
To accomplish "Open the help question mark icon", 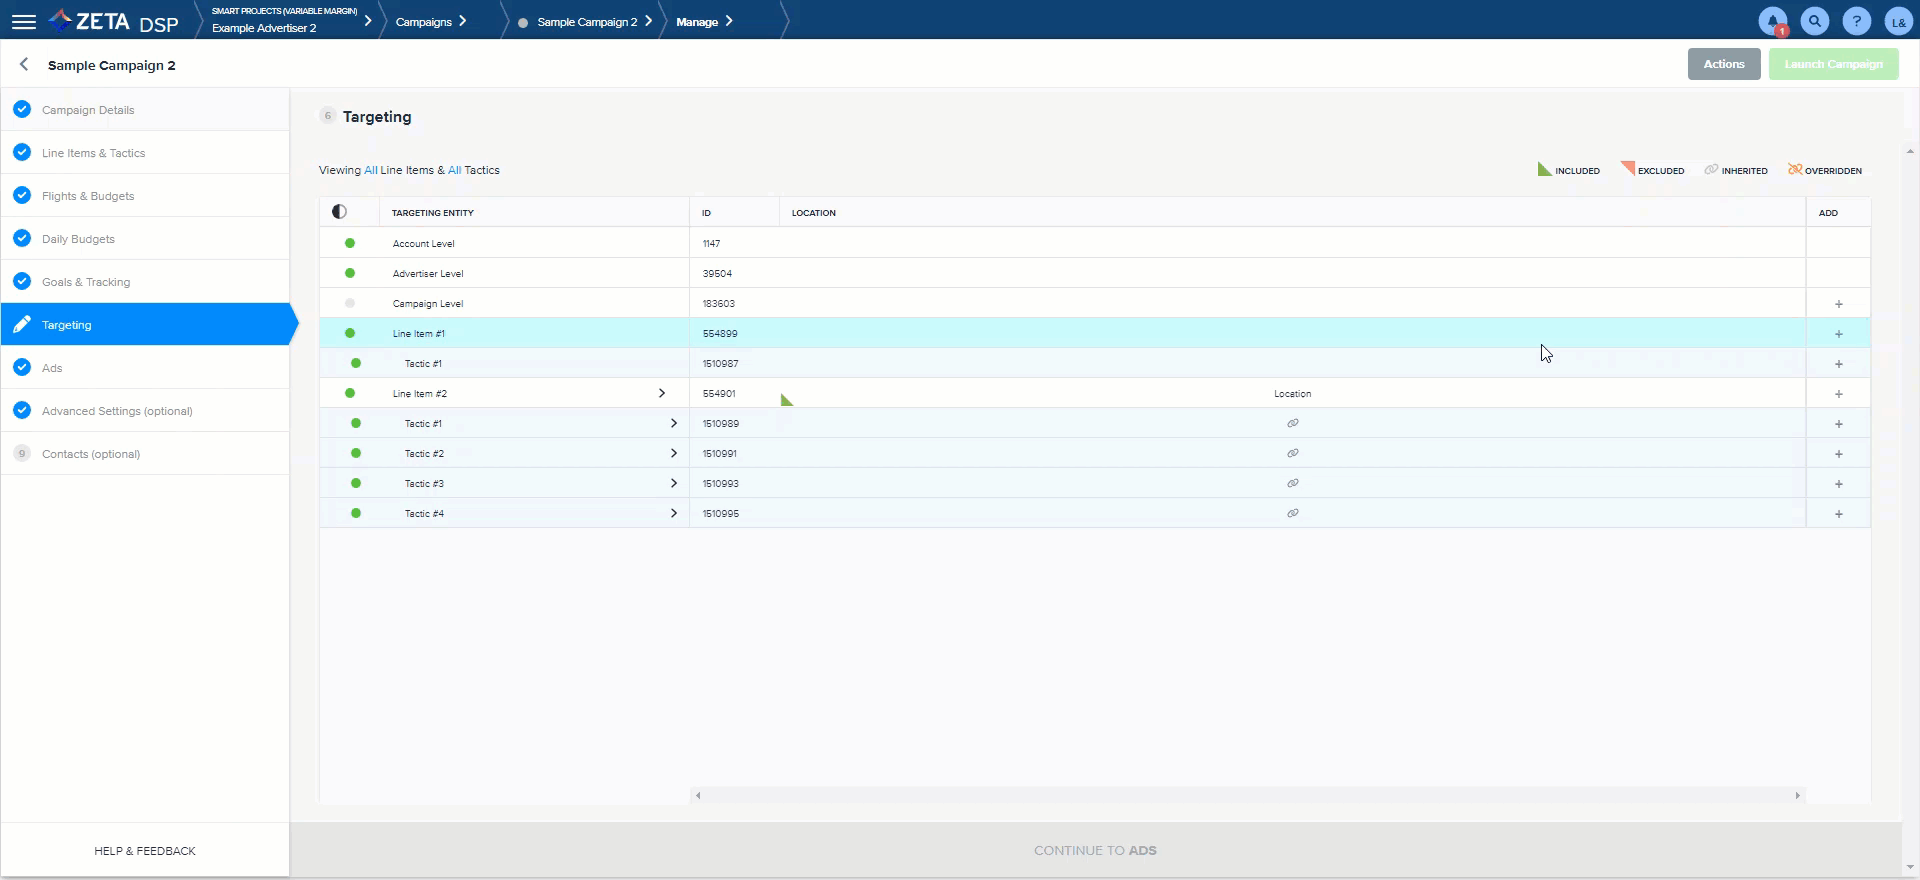I will (1856, 21).
